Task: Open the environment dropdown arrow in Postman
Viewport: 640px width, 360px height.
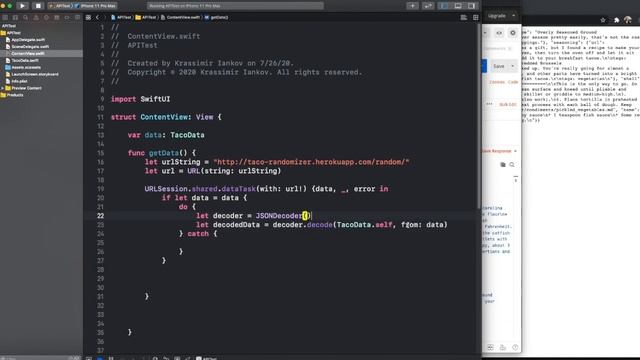Action: tap(485, 33)
